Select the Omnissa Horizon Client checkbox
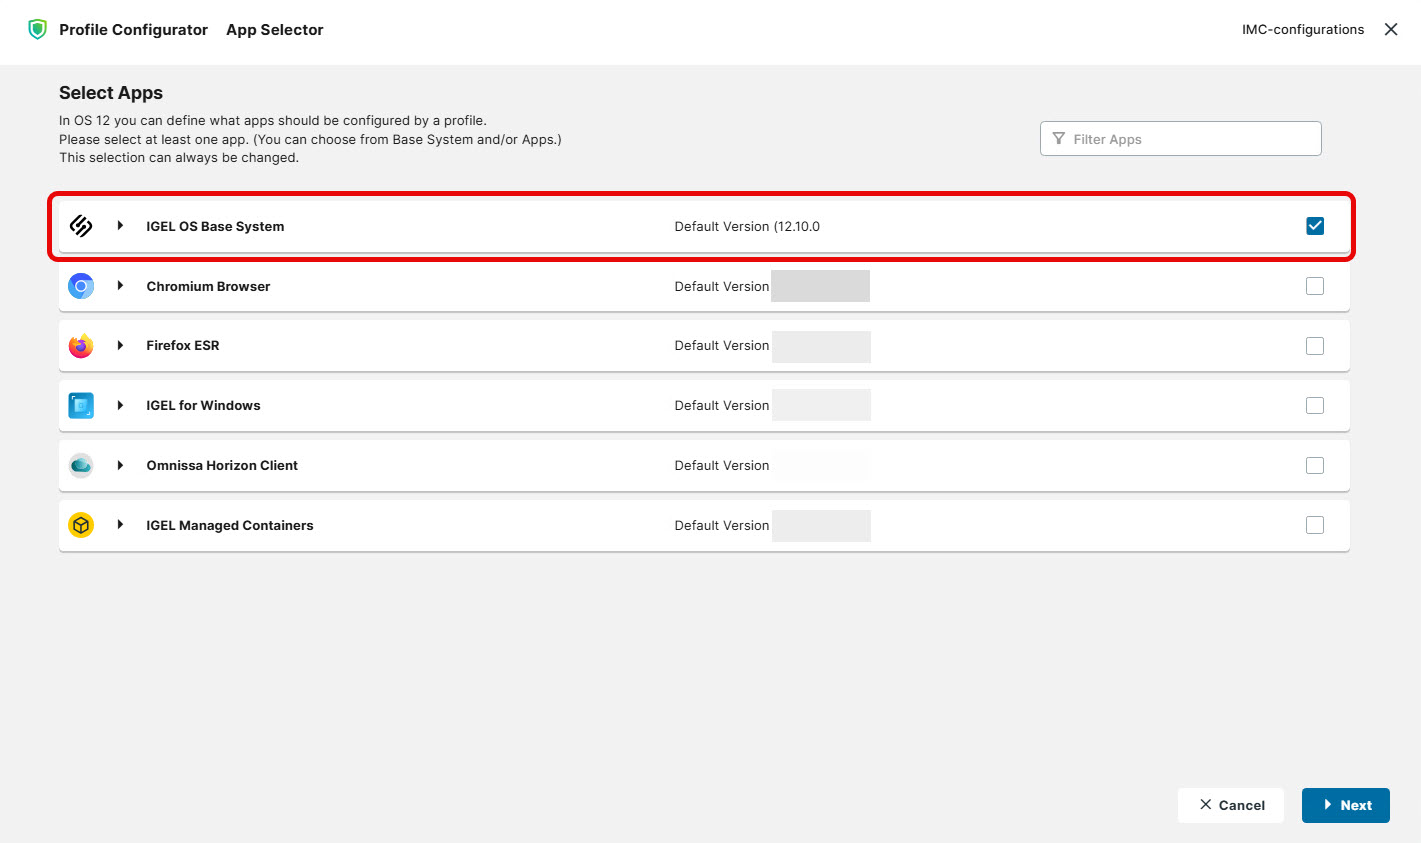1421x843 pixels. (1315, 465)
